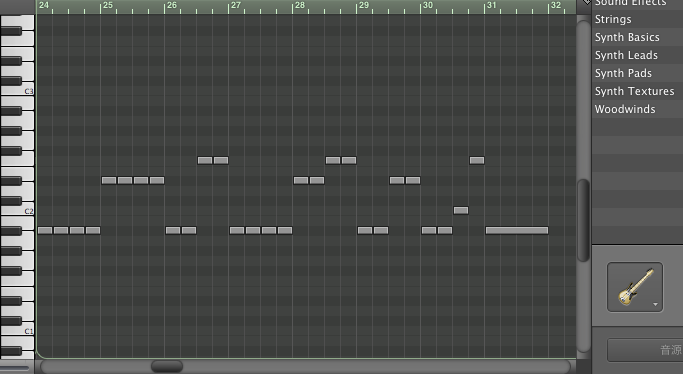Select the first note at bar 24
Image resolution: width=683 pixels, height=374 pixels.
(45, 230)
